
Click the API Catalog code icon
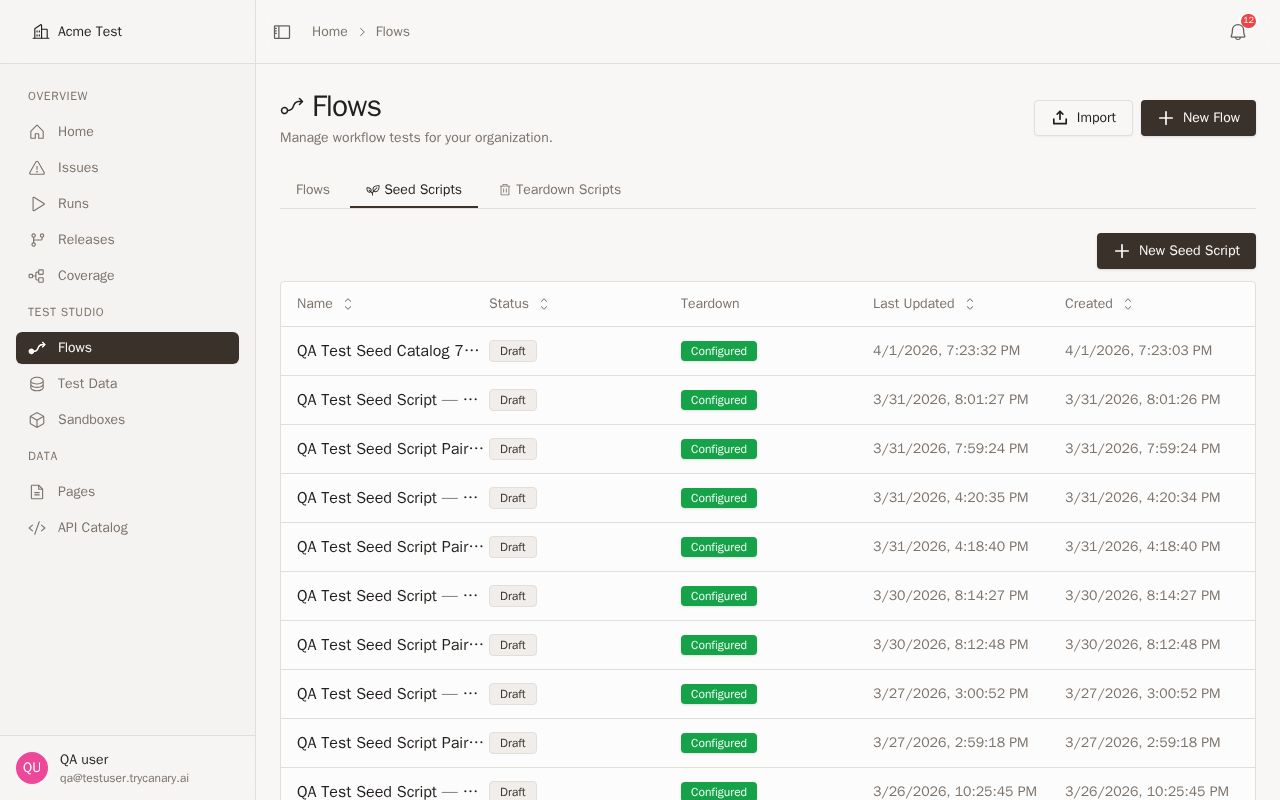point(37,528)
